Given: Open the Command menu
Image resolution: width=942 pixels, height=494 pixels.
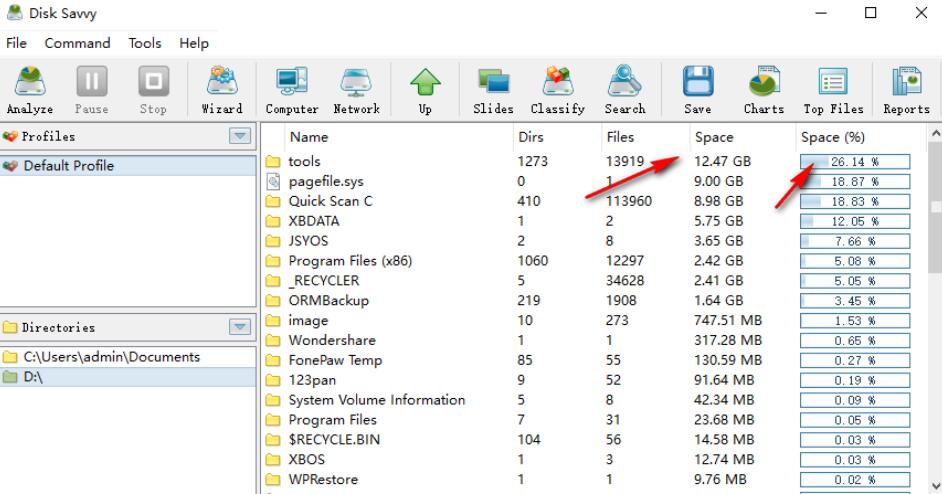Looking at the screenshot, I should pos(77,43).
